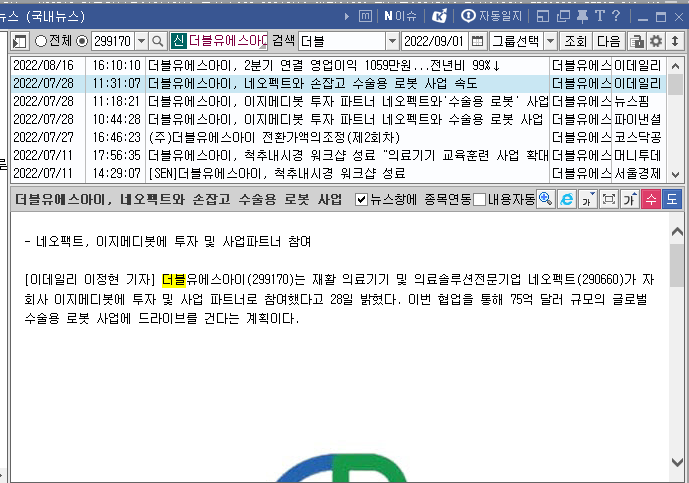Click the duplicate window icon beside pin
This screenshot has width=689, height=483.
563,17
